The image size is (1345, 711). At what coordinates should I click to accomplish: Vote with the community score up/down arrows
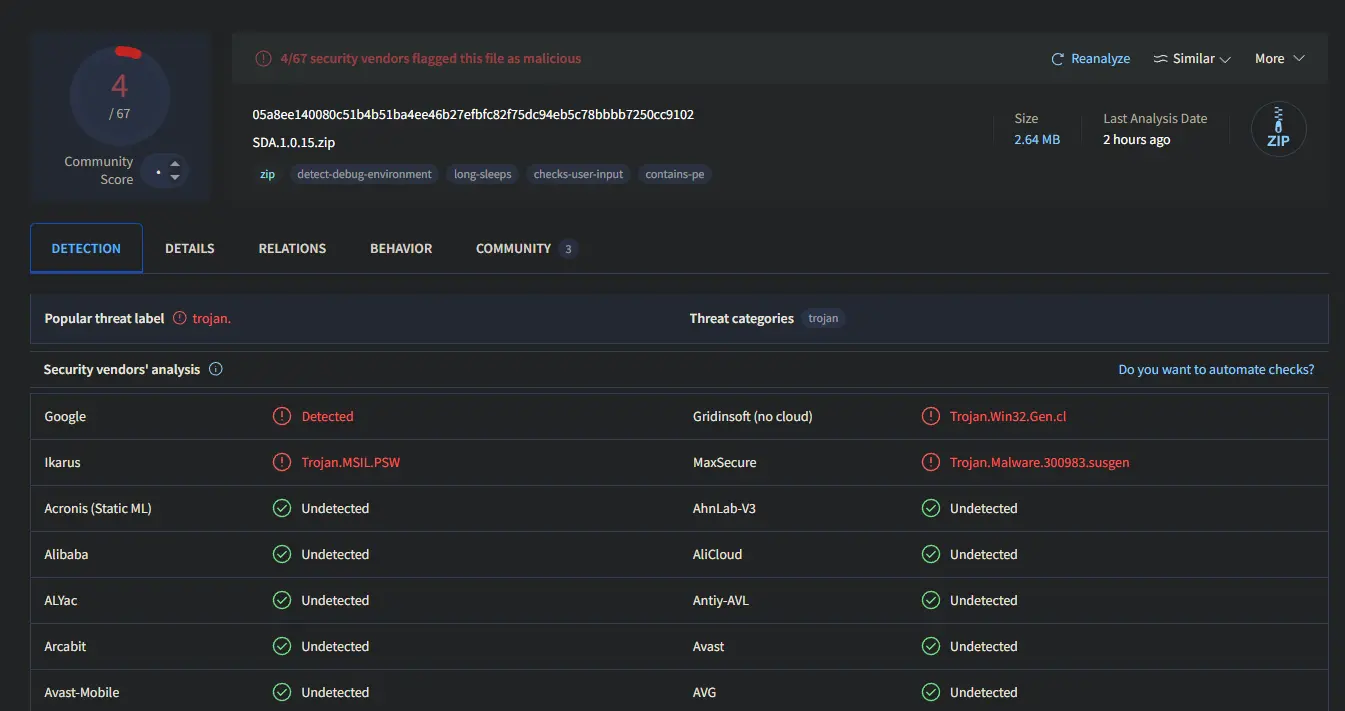point(175,170)
